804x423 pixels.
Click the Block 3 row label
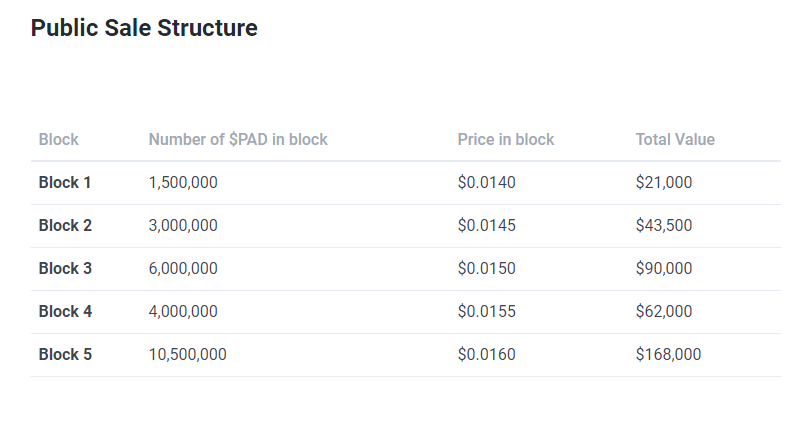point(65,269)
